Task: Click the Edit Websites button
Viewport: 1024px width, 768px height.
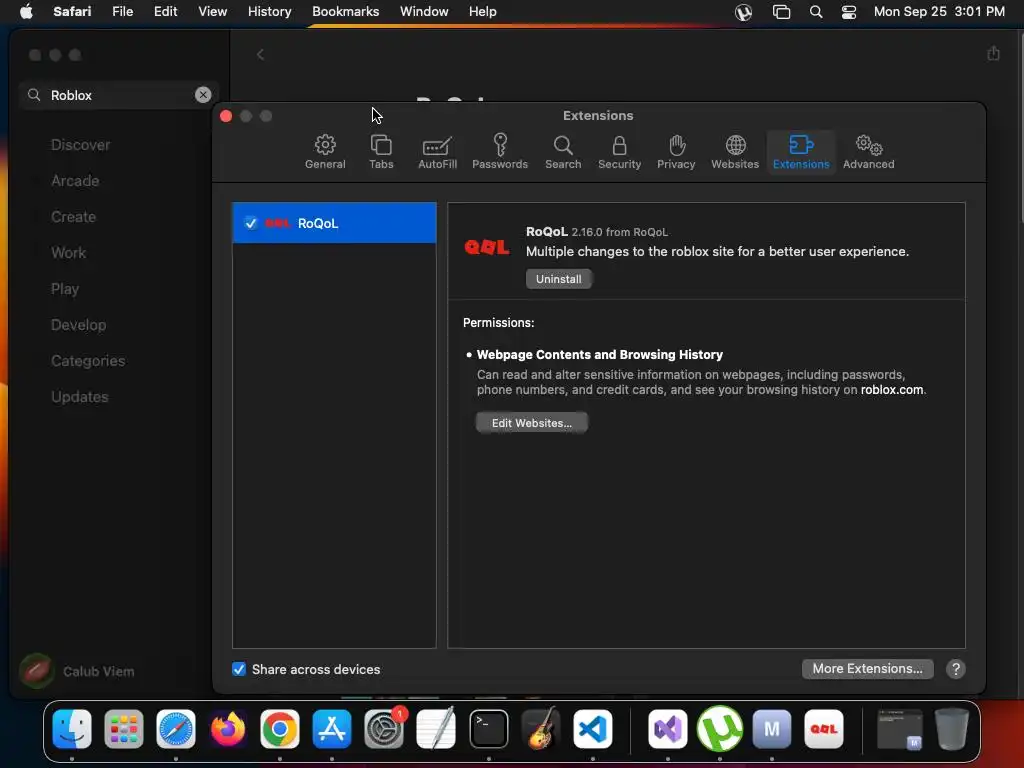Action: click(532, 423)
